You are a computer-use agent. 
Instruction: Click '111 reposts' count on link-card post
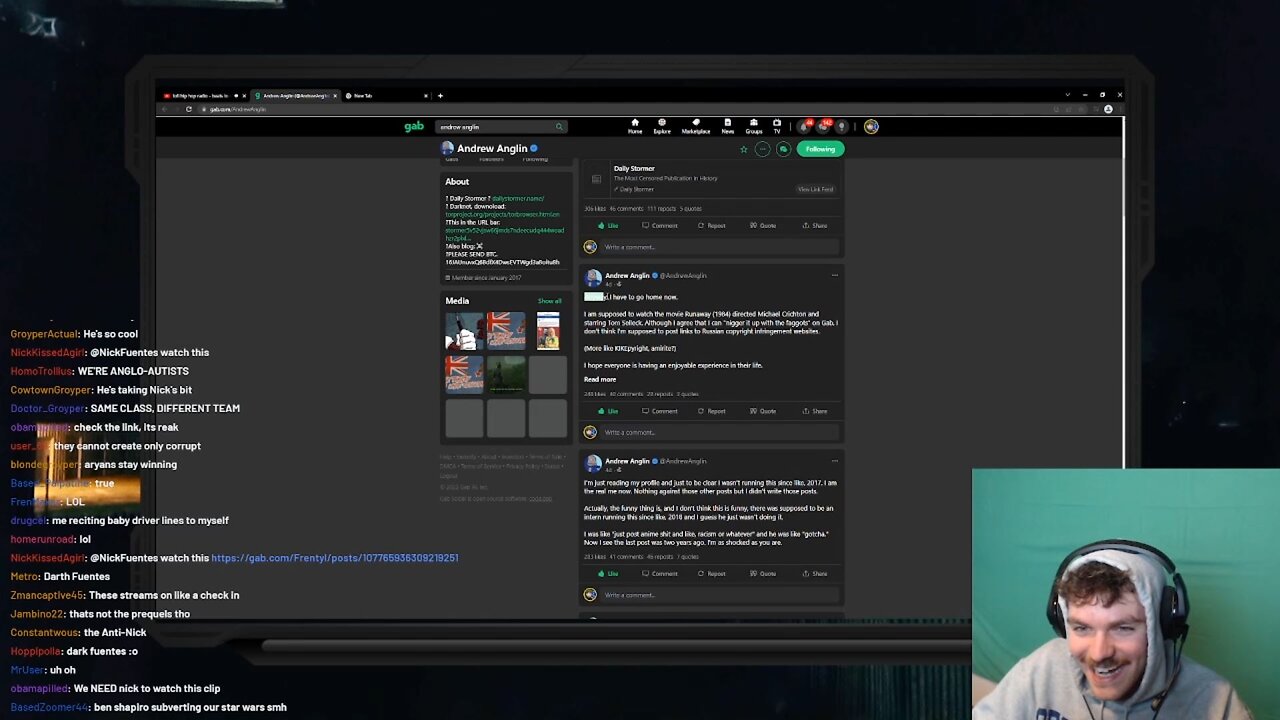661,209
